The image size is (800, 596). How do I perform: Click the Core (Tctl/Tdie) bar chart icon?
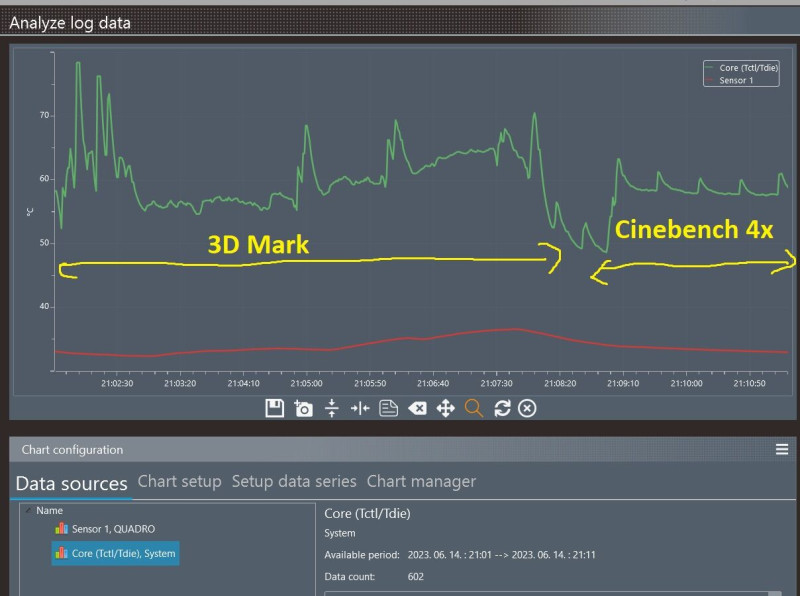click(61, 553)
